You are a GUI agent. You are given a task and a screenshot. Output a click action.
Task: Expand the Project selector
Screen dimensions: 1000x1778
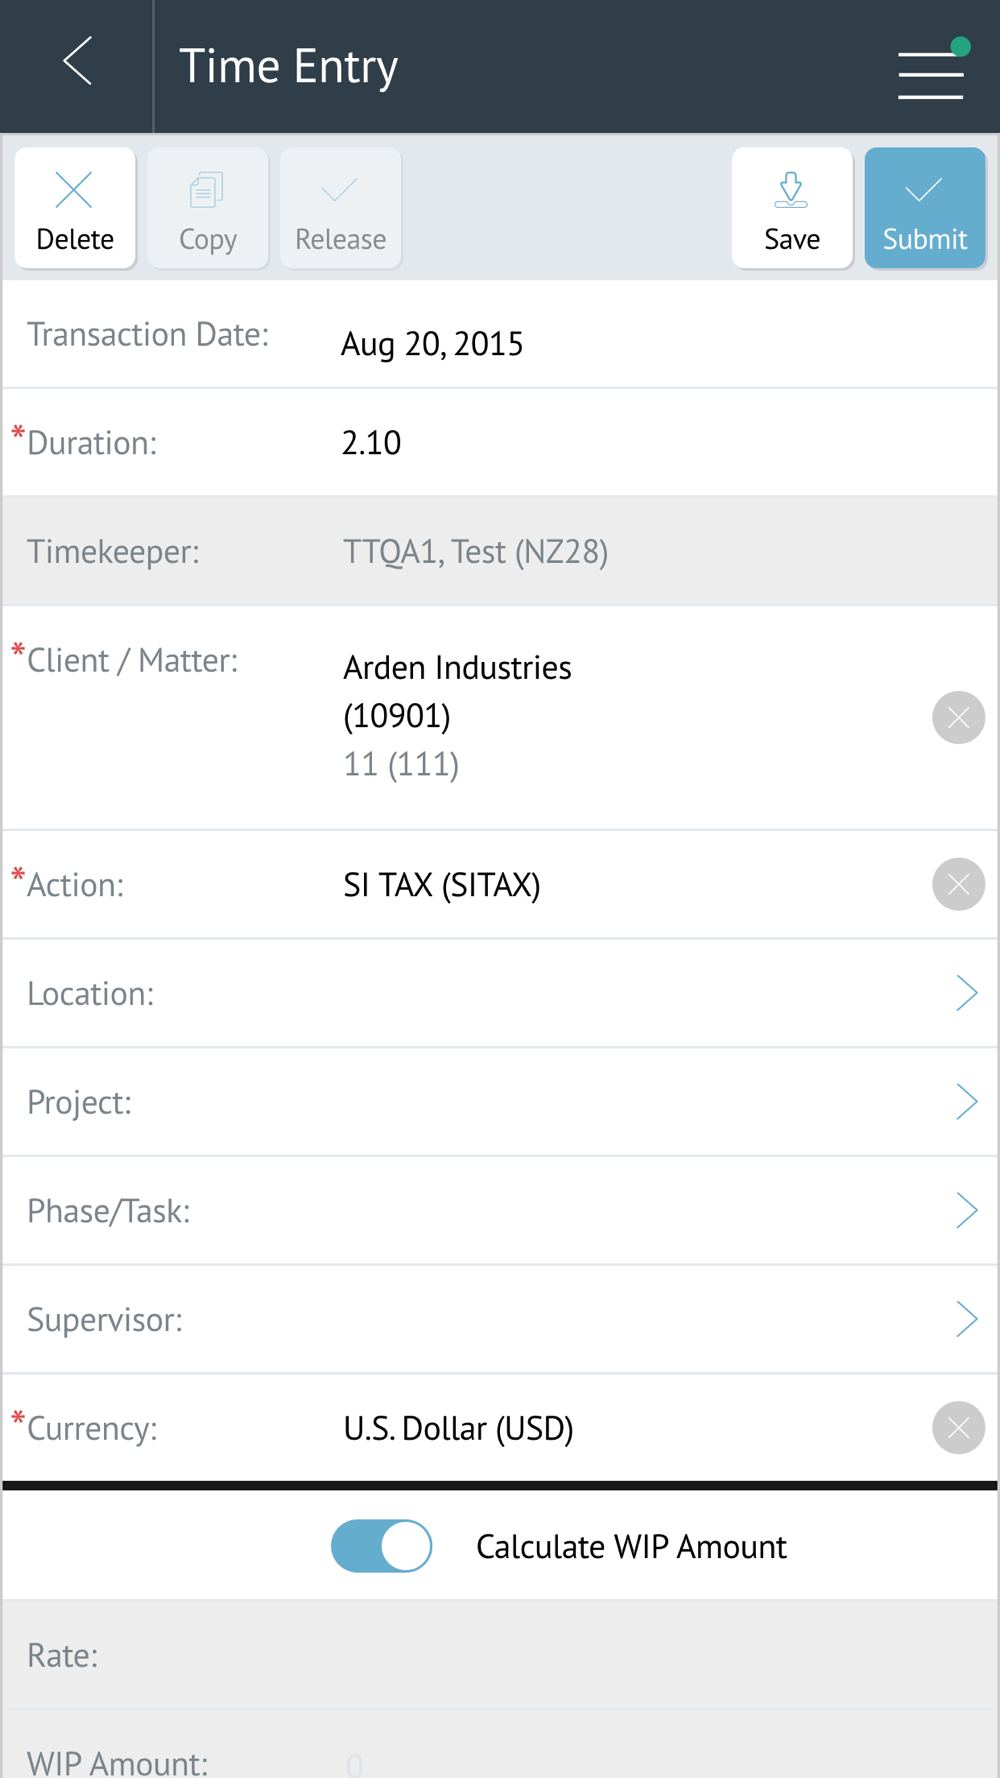[x=500, y=1102]
